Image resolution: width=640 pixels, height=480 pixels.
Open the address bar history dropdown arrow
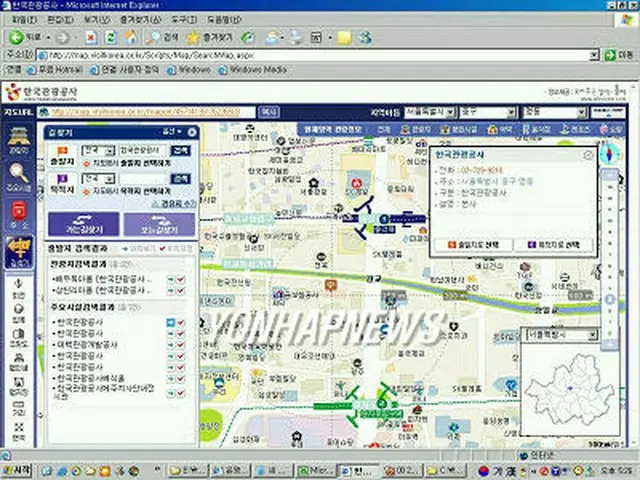[594, 55]
